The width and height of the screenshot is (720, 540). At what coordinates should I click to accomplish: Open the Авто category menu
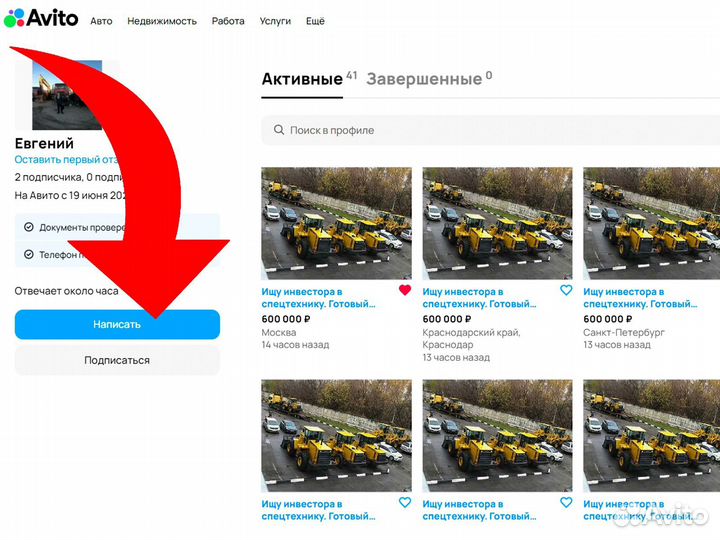(101, 21)
